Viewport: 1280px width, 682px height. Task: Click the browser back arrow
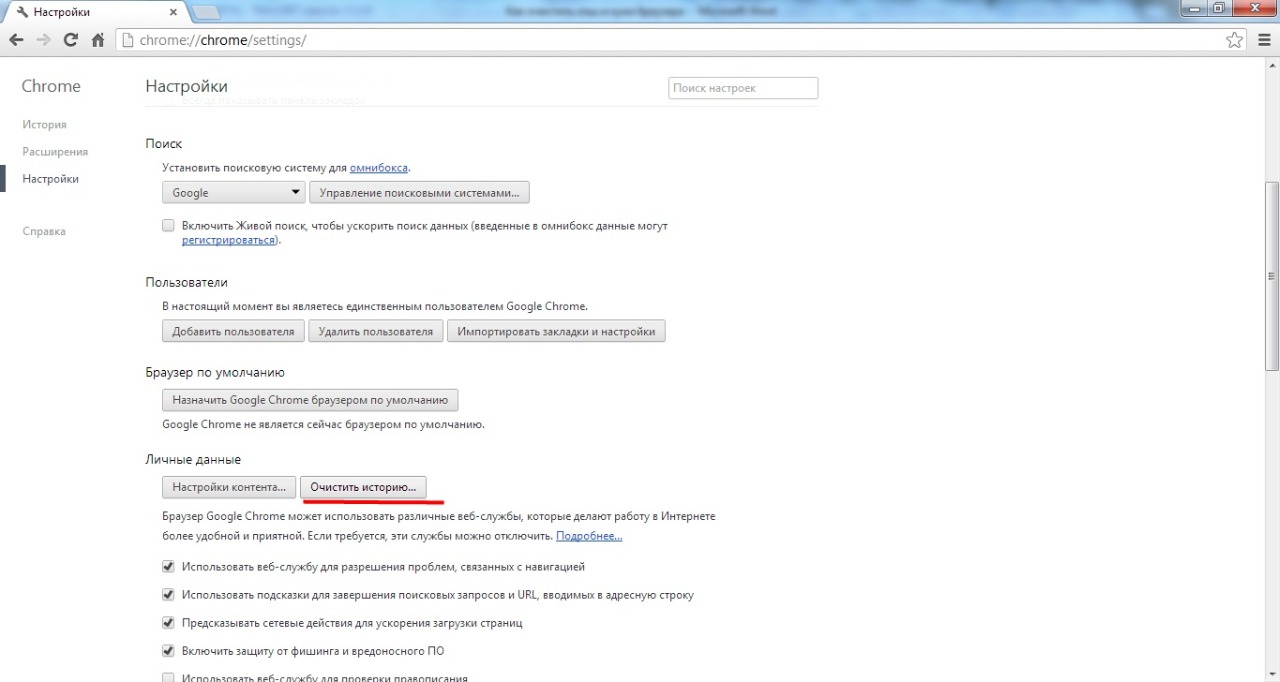coord(17,41)
